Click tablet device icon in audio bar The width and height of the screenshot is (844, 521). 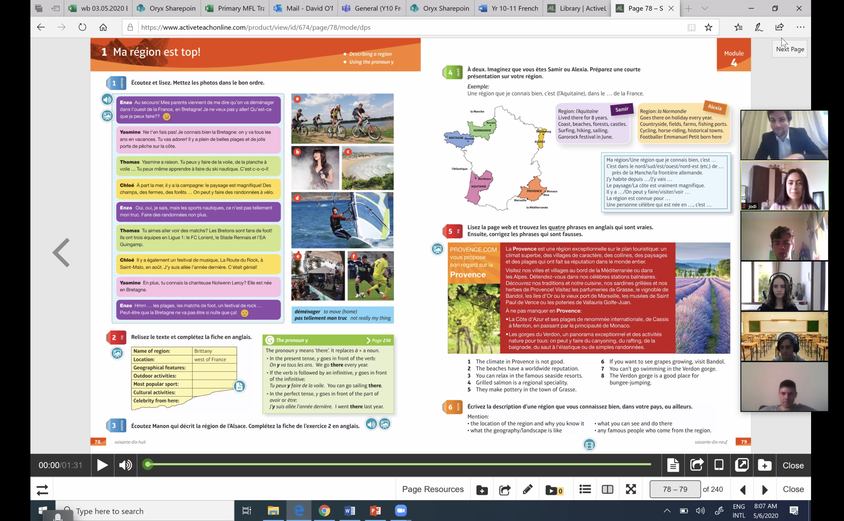pyautogui.click(x=719, y=464)
